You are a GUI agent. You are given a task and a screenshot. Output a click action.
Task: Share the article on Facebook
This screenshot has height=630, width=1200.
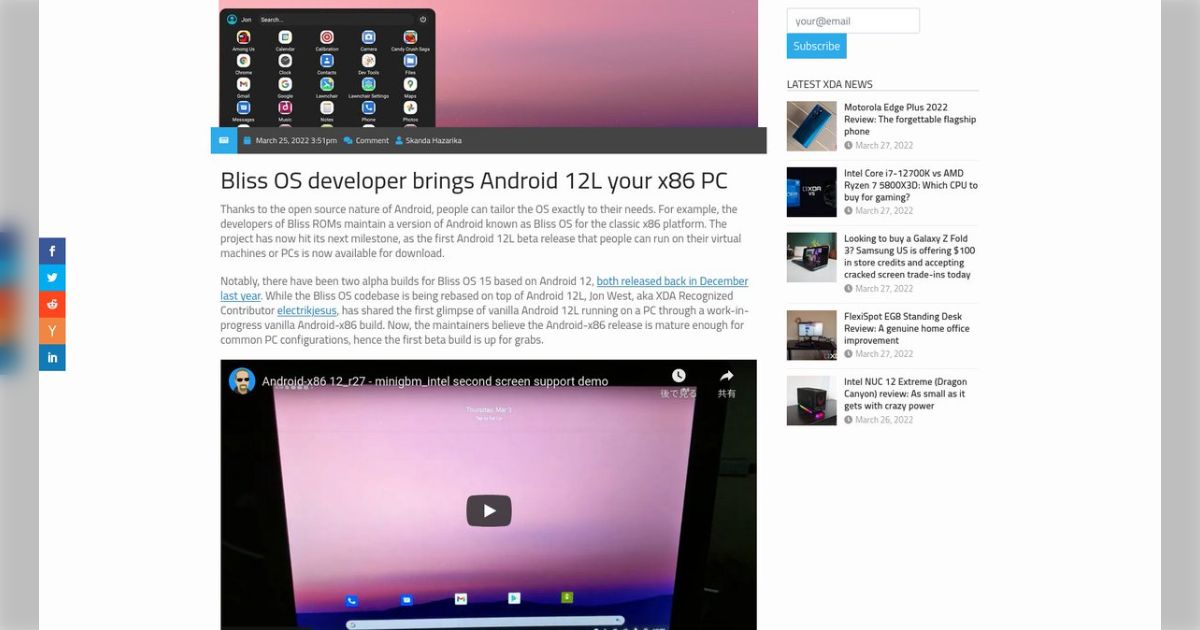pos(52,251)
